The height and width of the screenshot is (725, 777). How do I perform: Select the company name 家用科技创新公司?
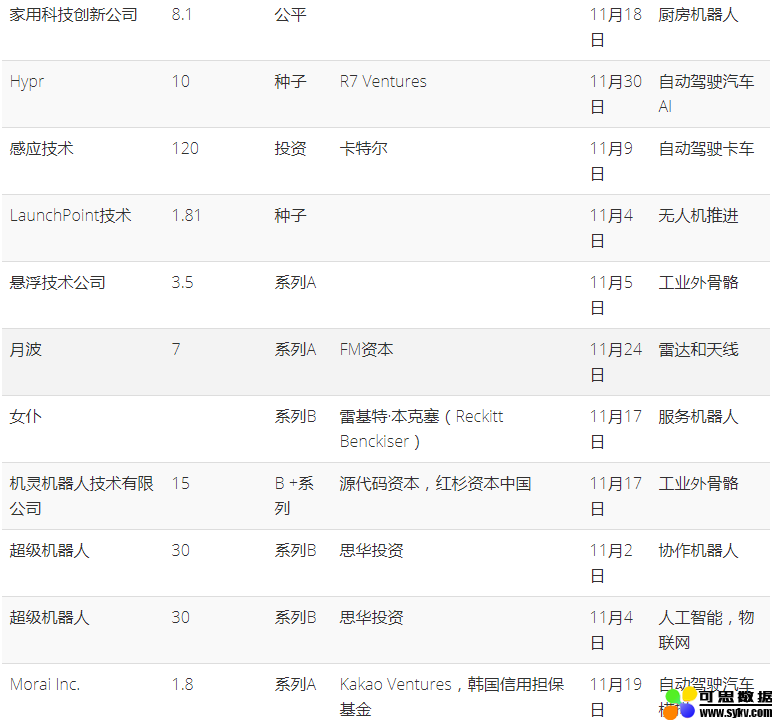[73, 14]
